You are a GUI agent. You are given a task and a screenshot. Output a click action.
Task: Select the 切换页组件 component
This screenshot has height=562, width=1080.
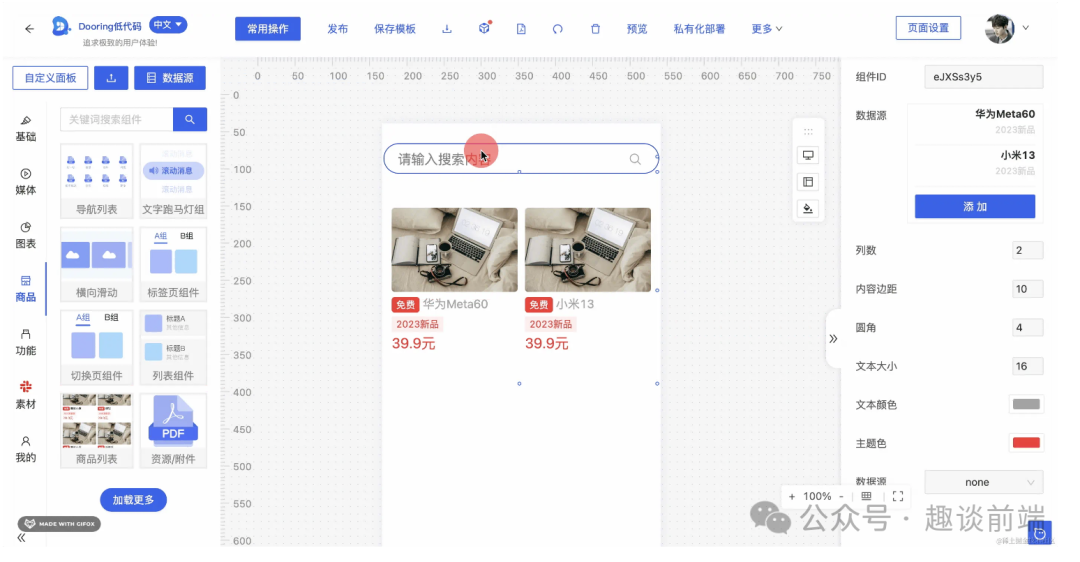point(96,348)
